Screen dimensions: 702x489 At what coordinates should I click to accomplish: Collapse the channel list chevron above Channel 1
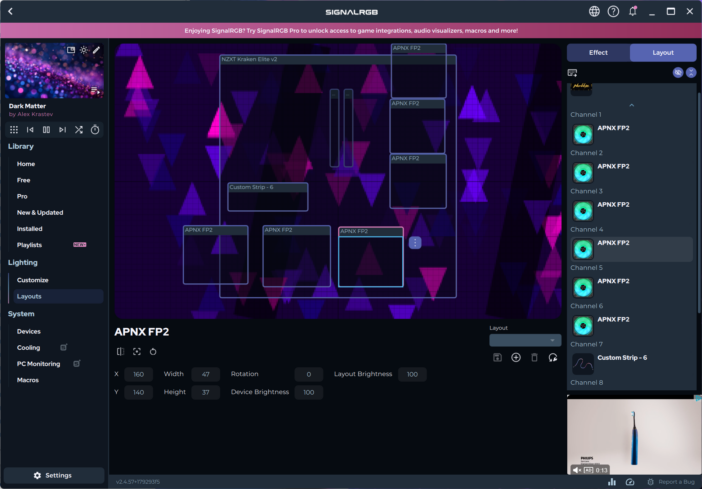coord(632,105)
